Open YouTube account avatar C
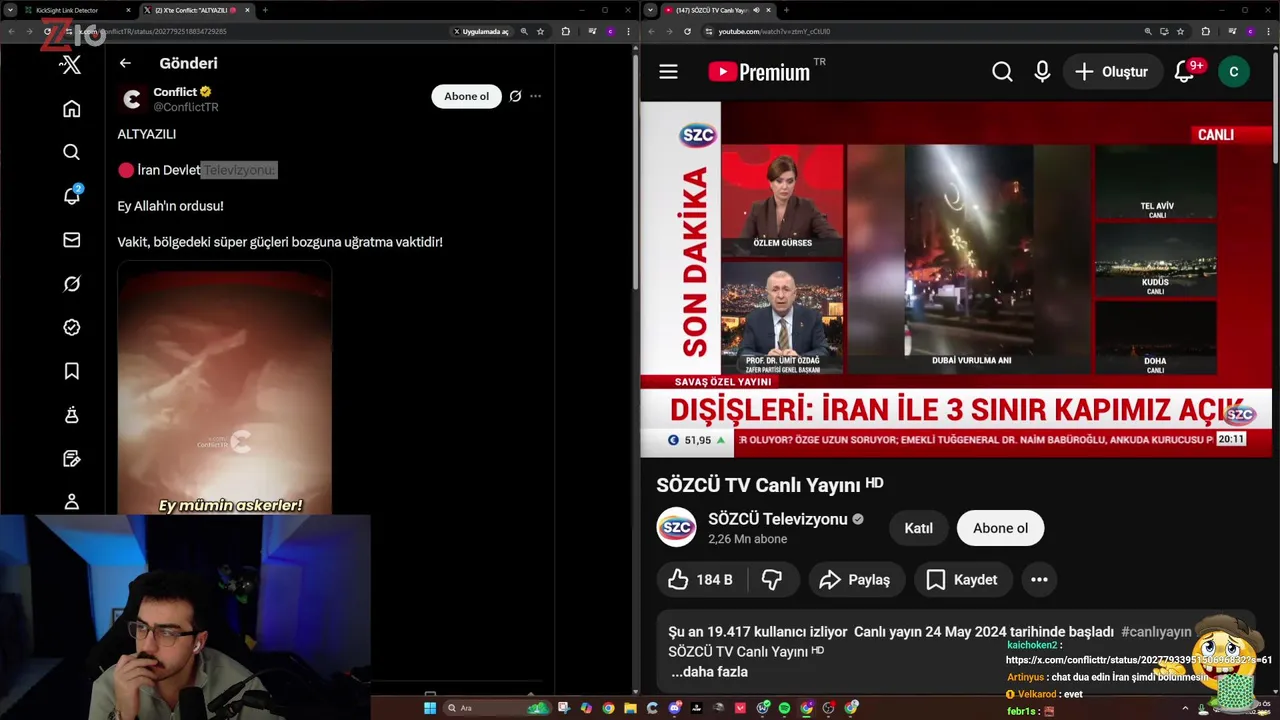Image resolution: width=1280 pixels, height=720 pixels. click(1233, 72)
